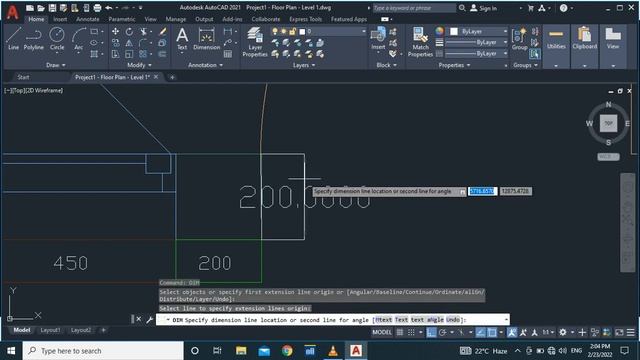The width and height of the screenshot is (640, 360).
Task: Toggle object snap tracking in status bar
Action: coord(481,333)
